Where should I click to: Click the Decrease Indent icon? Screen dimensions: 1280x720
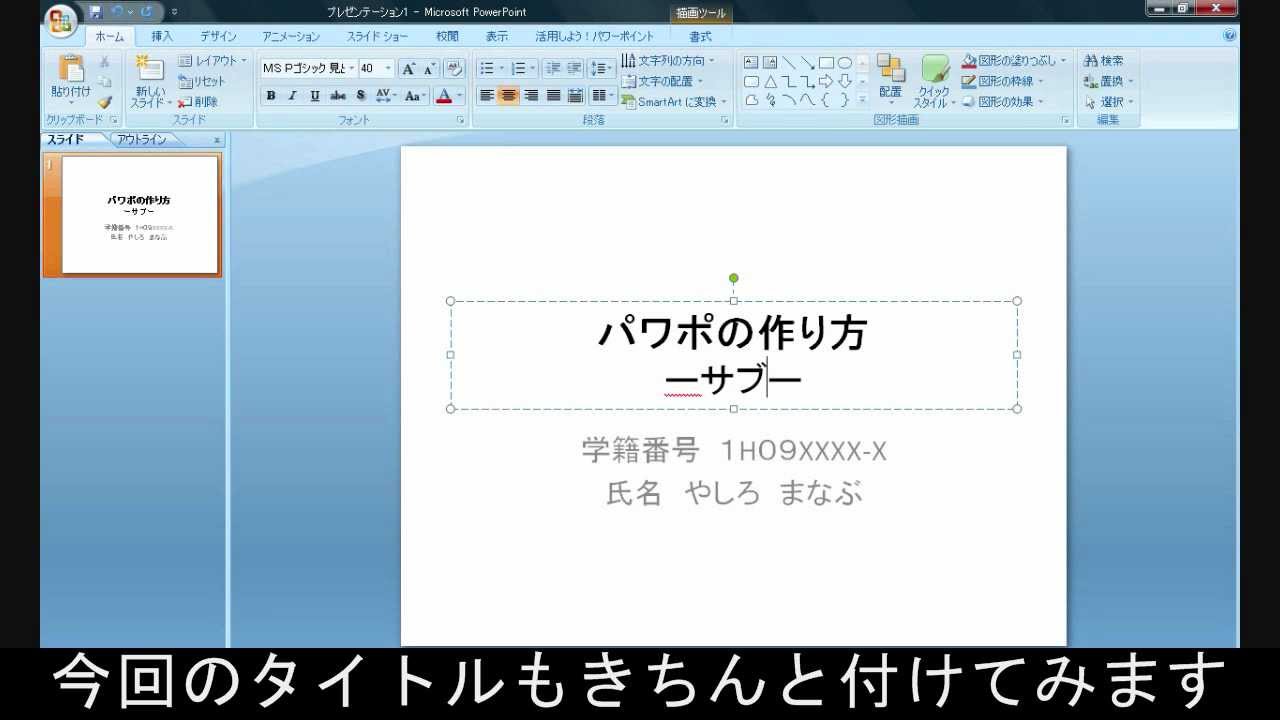(553, 68)
